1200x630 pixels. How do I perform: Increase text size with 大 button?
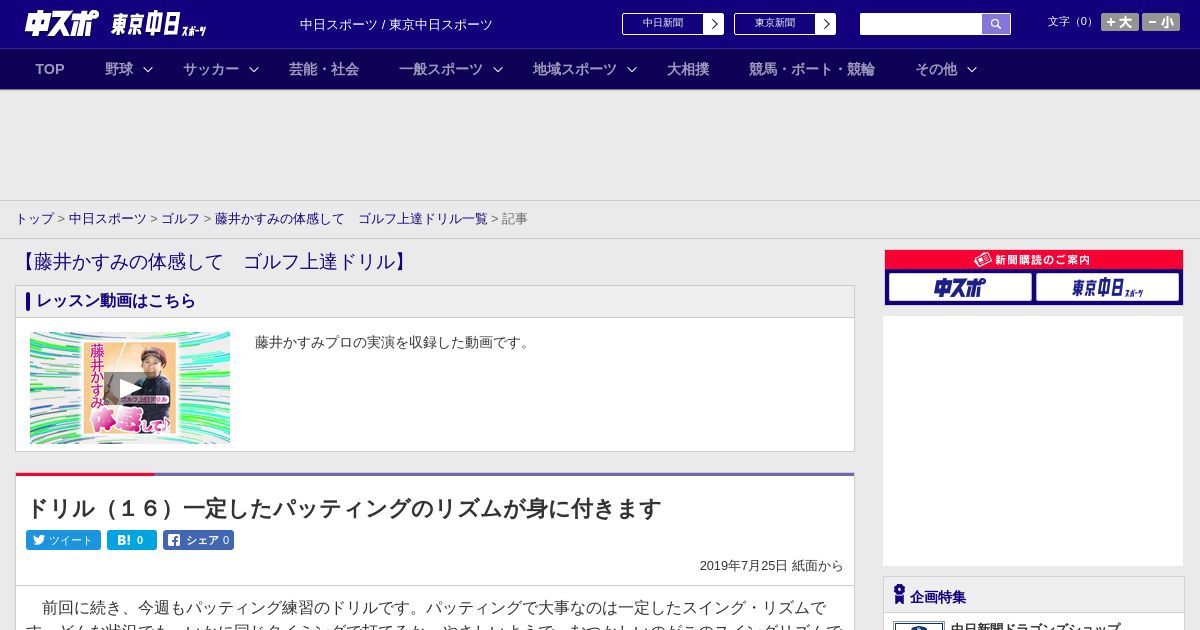click(1119, 22)
